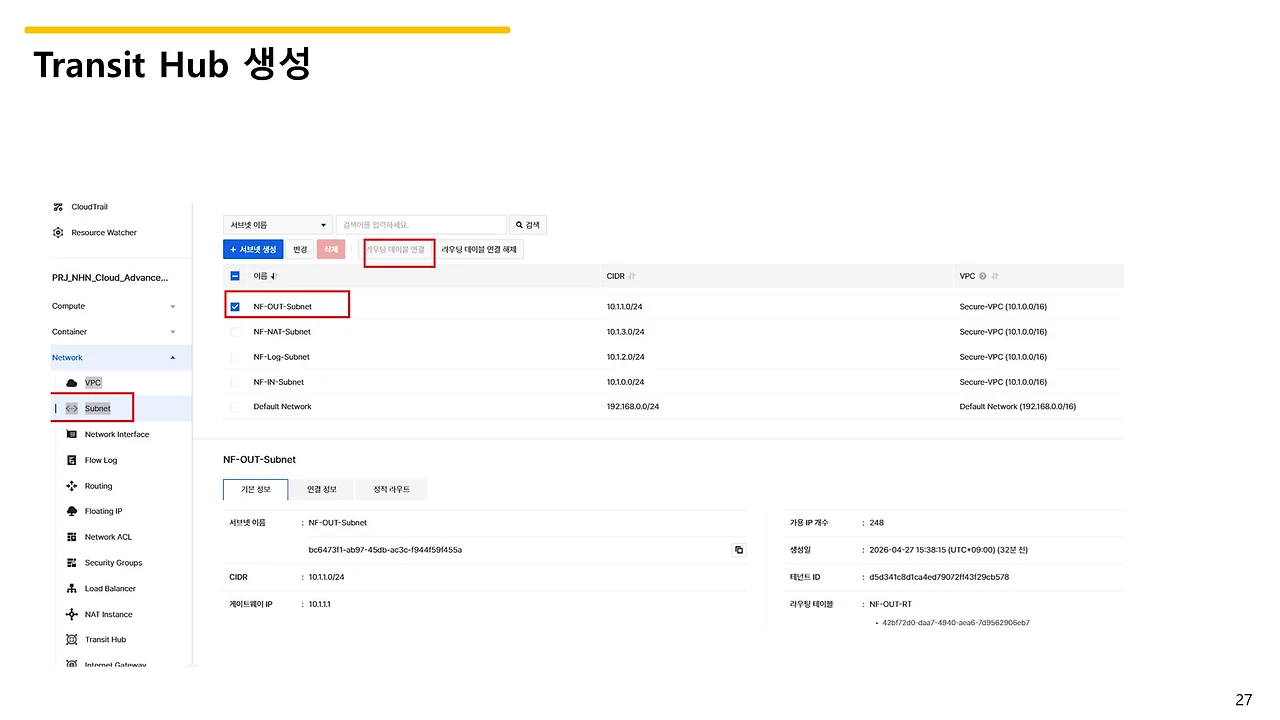The height and width of the screenshot is (720, 1280).
Task: Copy subnet ID with copy icon
Action: pos(739,550)
